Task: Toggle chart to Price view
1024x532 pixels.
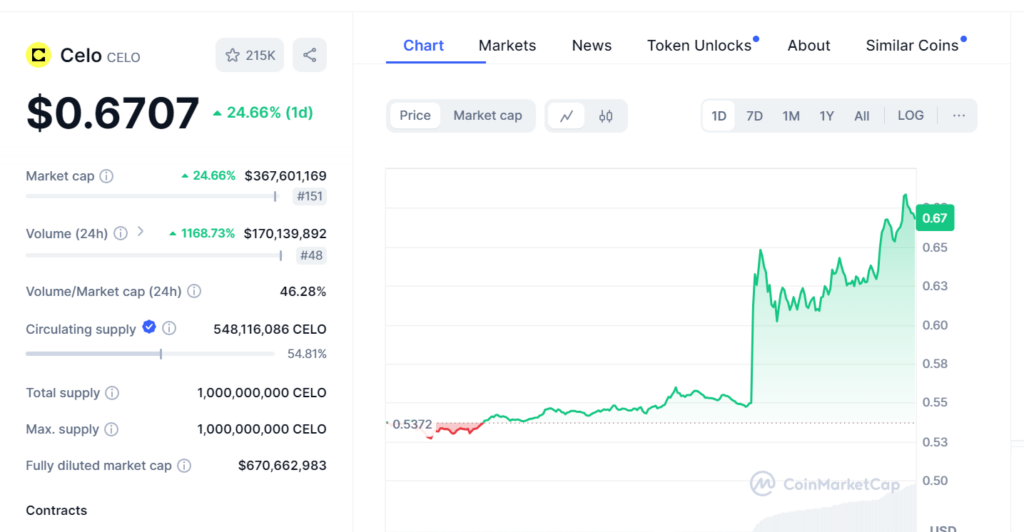Action: coord(415,116)
